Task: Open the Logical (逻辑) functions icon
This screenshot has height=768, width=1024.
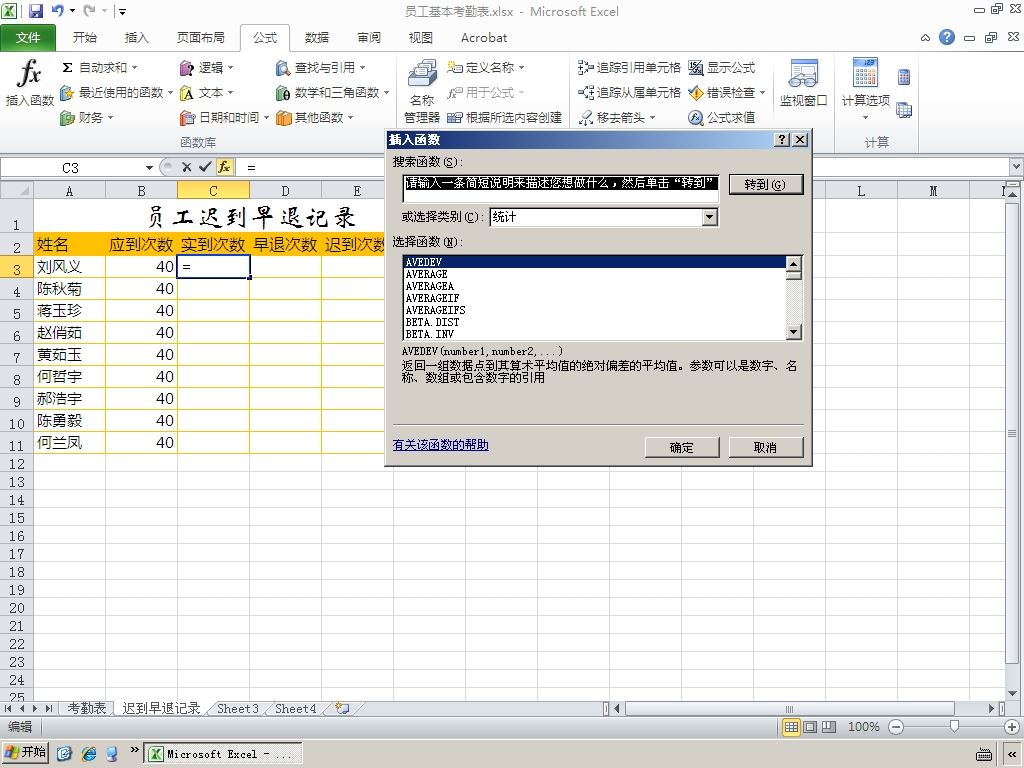Action: pos(187,68)
